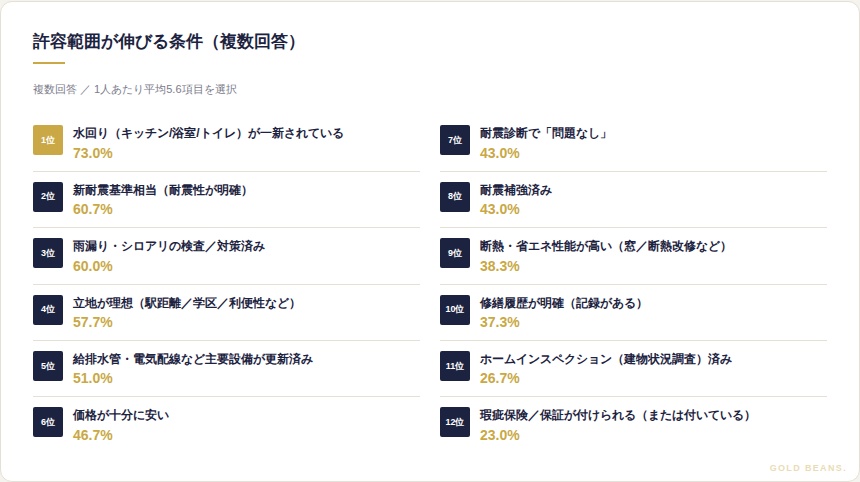Click the 9位 rank badge
The image size is (860, 482).
(x=455, y=254)
